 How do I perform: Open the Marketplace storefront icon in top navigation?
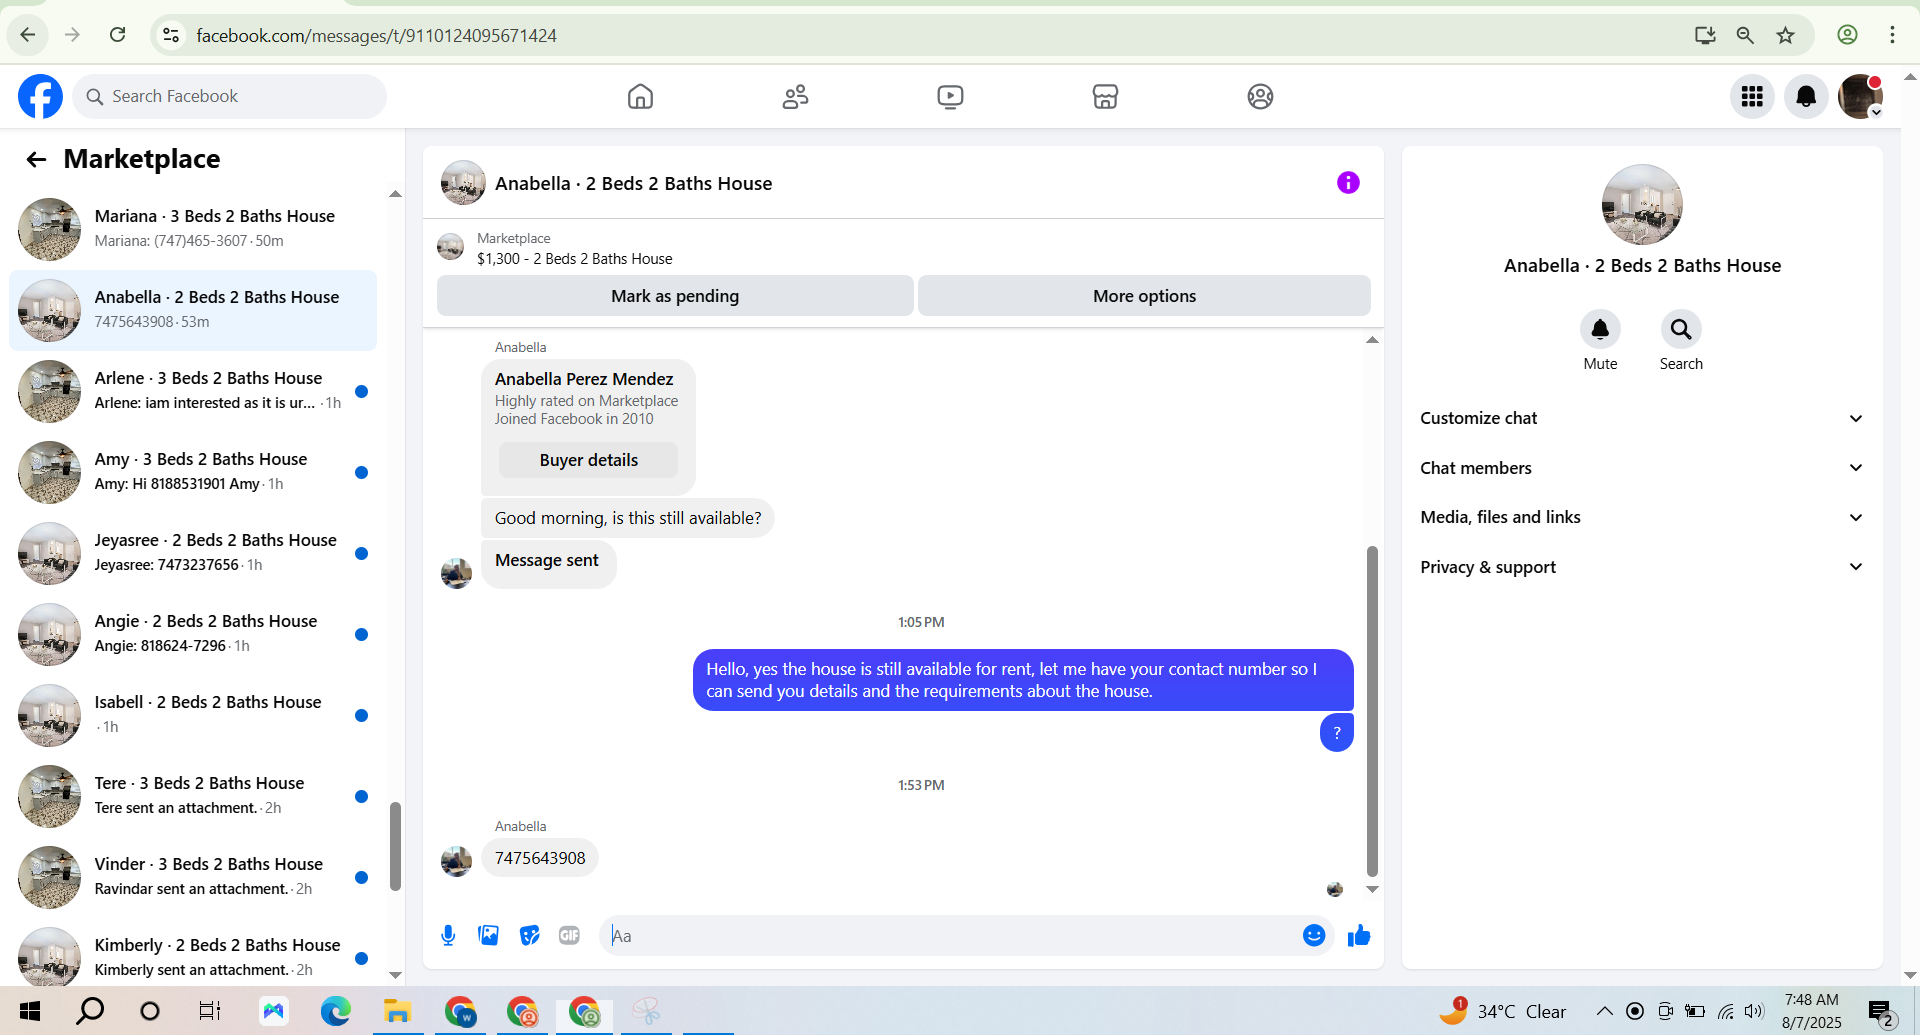pos(1105,96)
